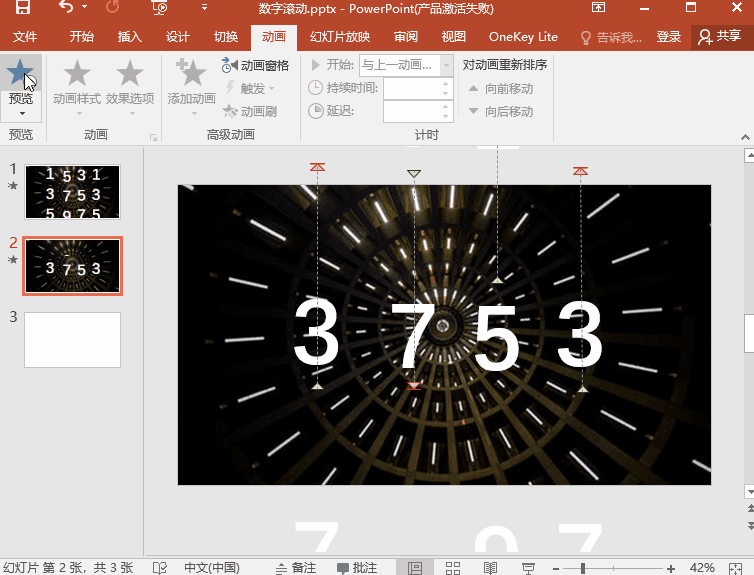754x575 pixels.
Task: Click the 登录 sign-in link
Action: click(668, 37)
